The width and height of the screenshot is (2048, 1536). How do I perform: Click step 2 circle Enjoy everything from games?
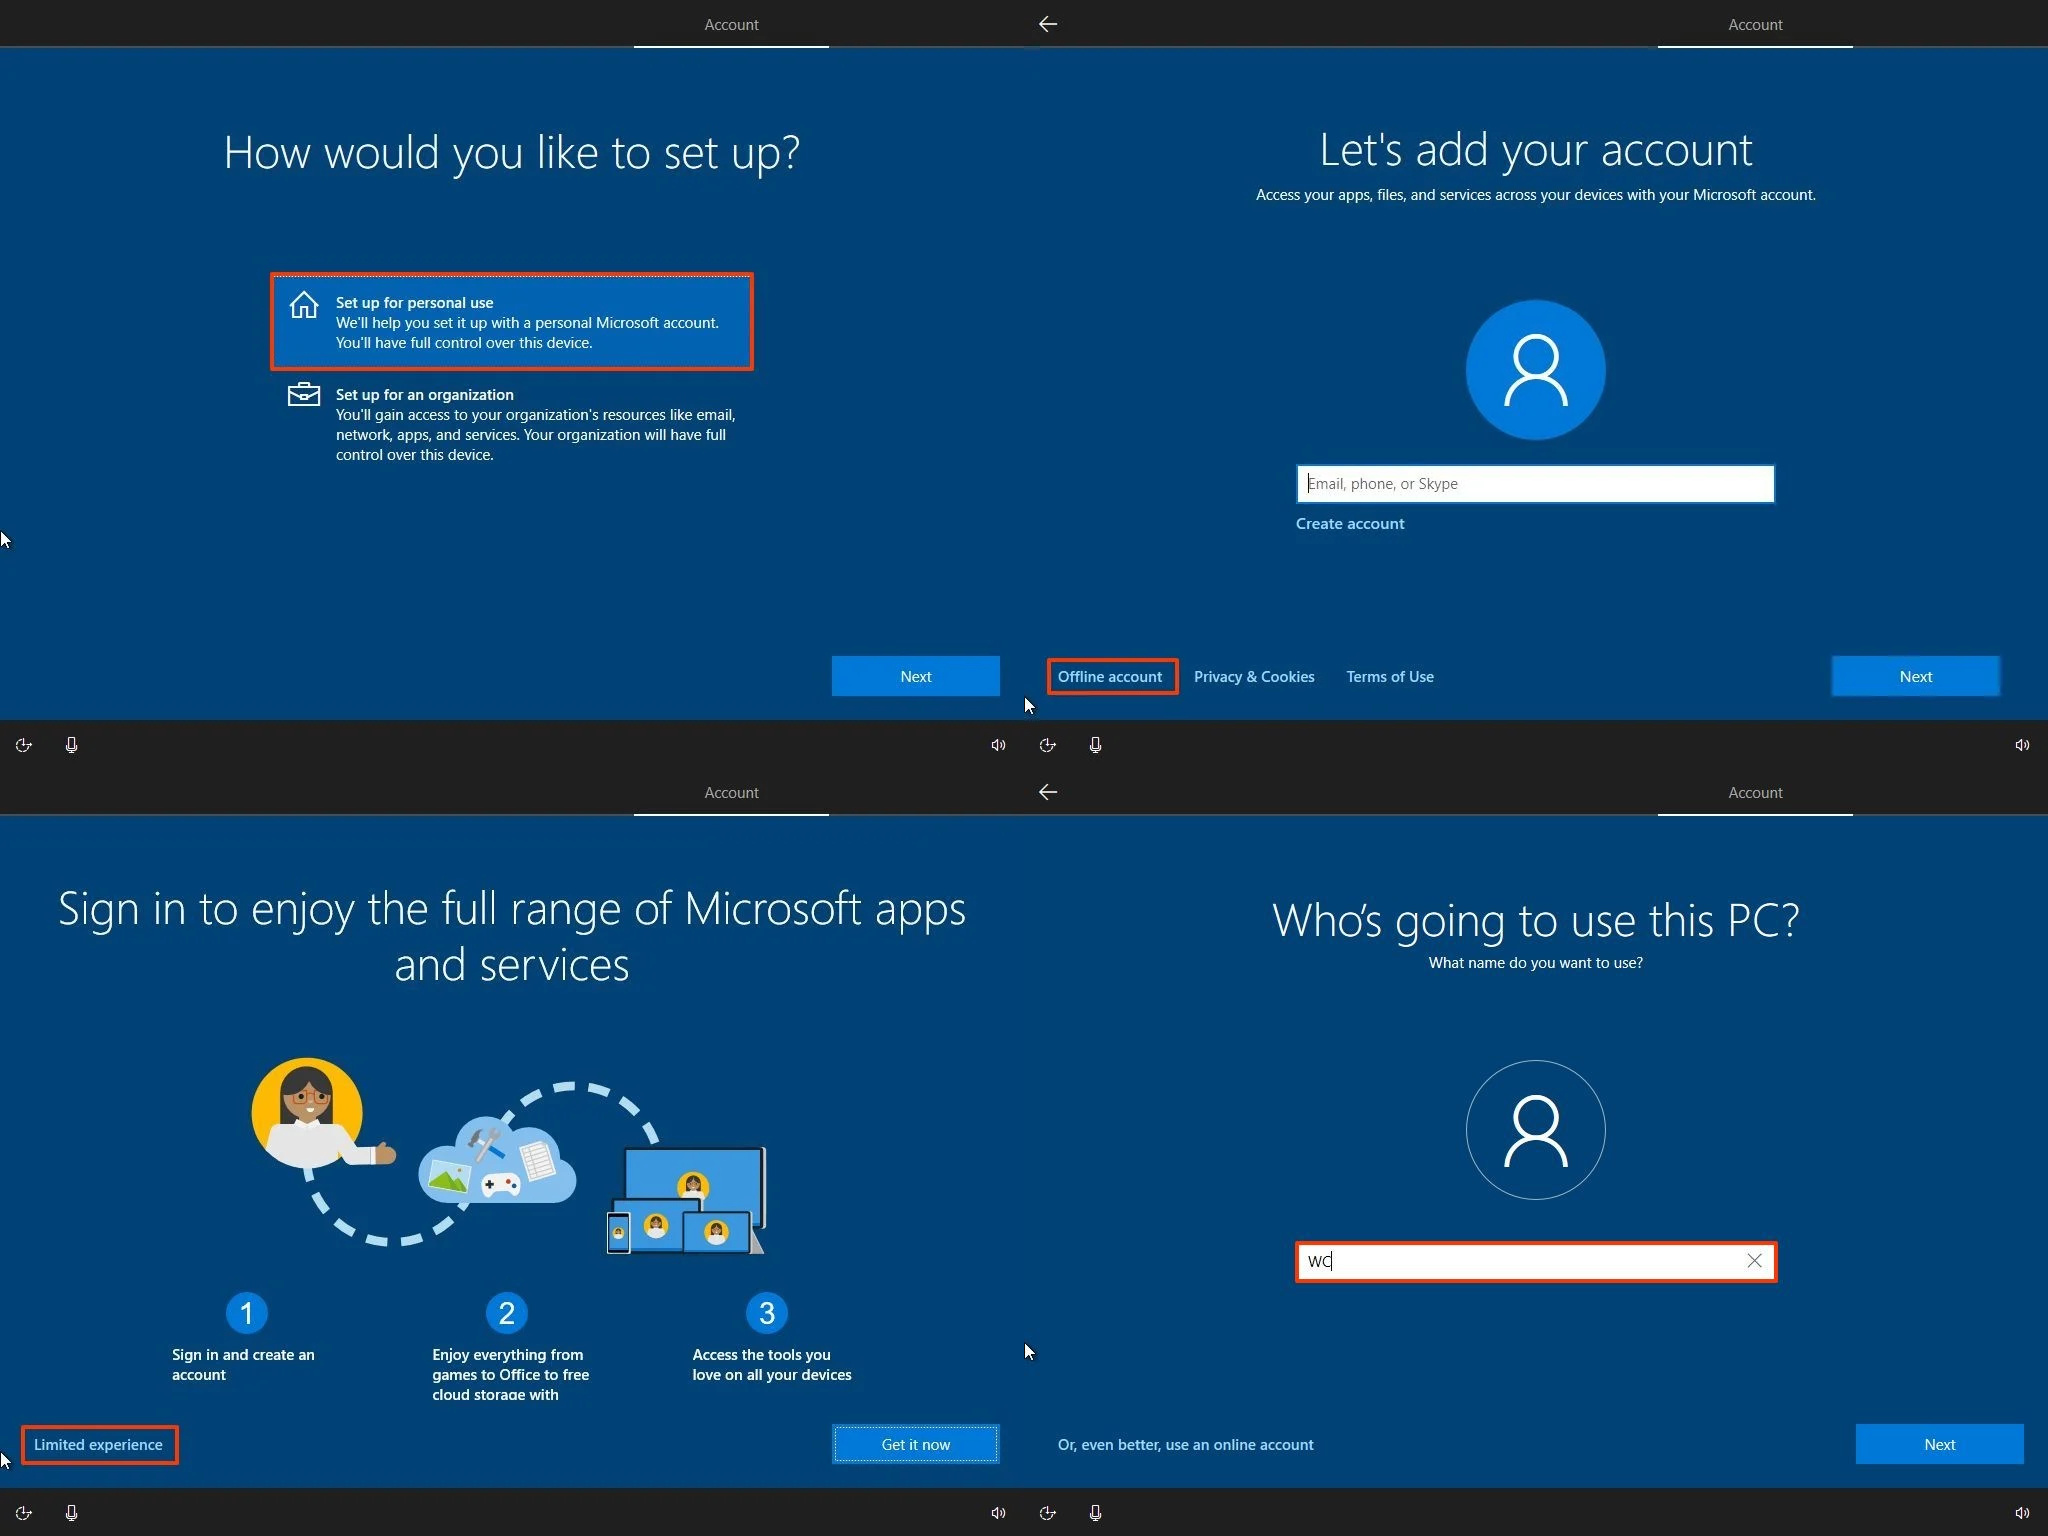507,1313
